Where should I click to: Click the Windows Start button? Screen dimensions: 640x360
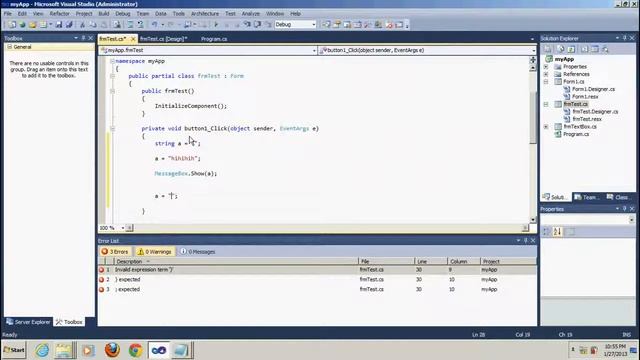point(14,350)
